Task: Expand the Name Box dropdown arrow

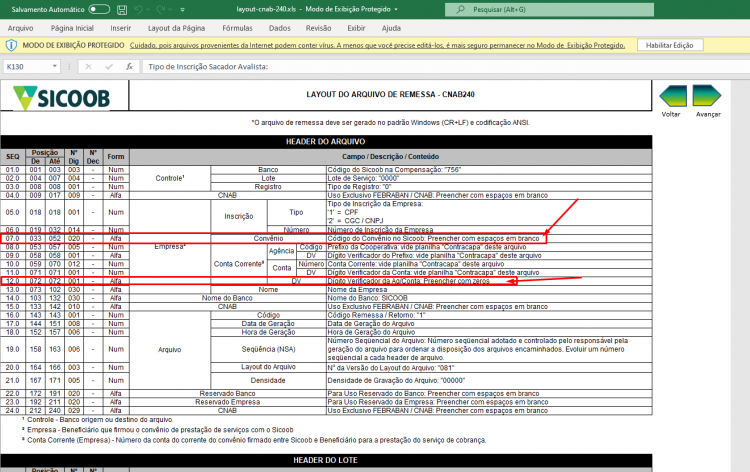Action: [55, 66]
